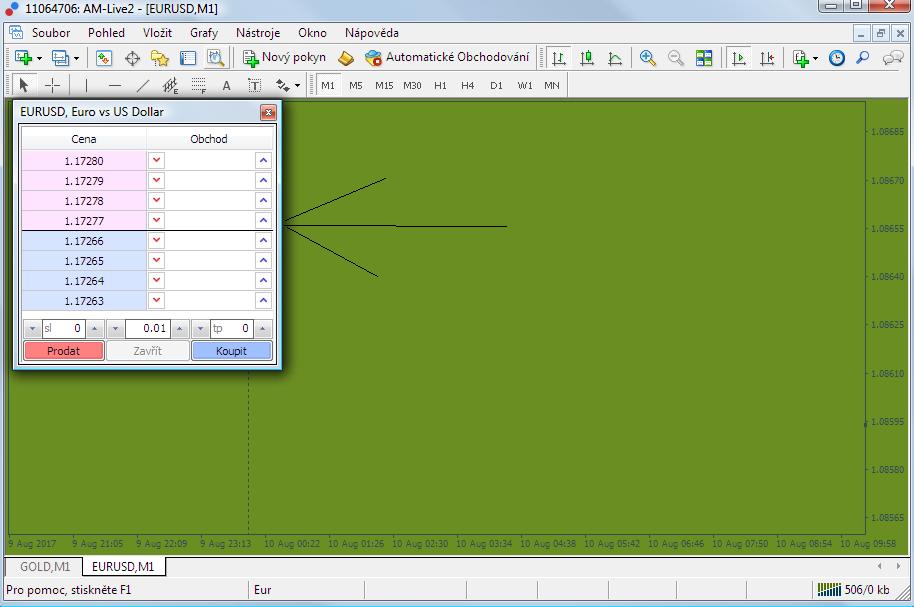
Task: Open the Grafy menu
Action: 204,33
